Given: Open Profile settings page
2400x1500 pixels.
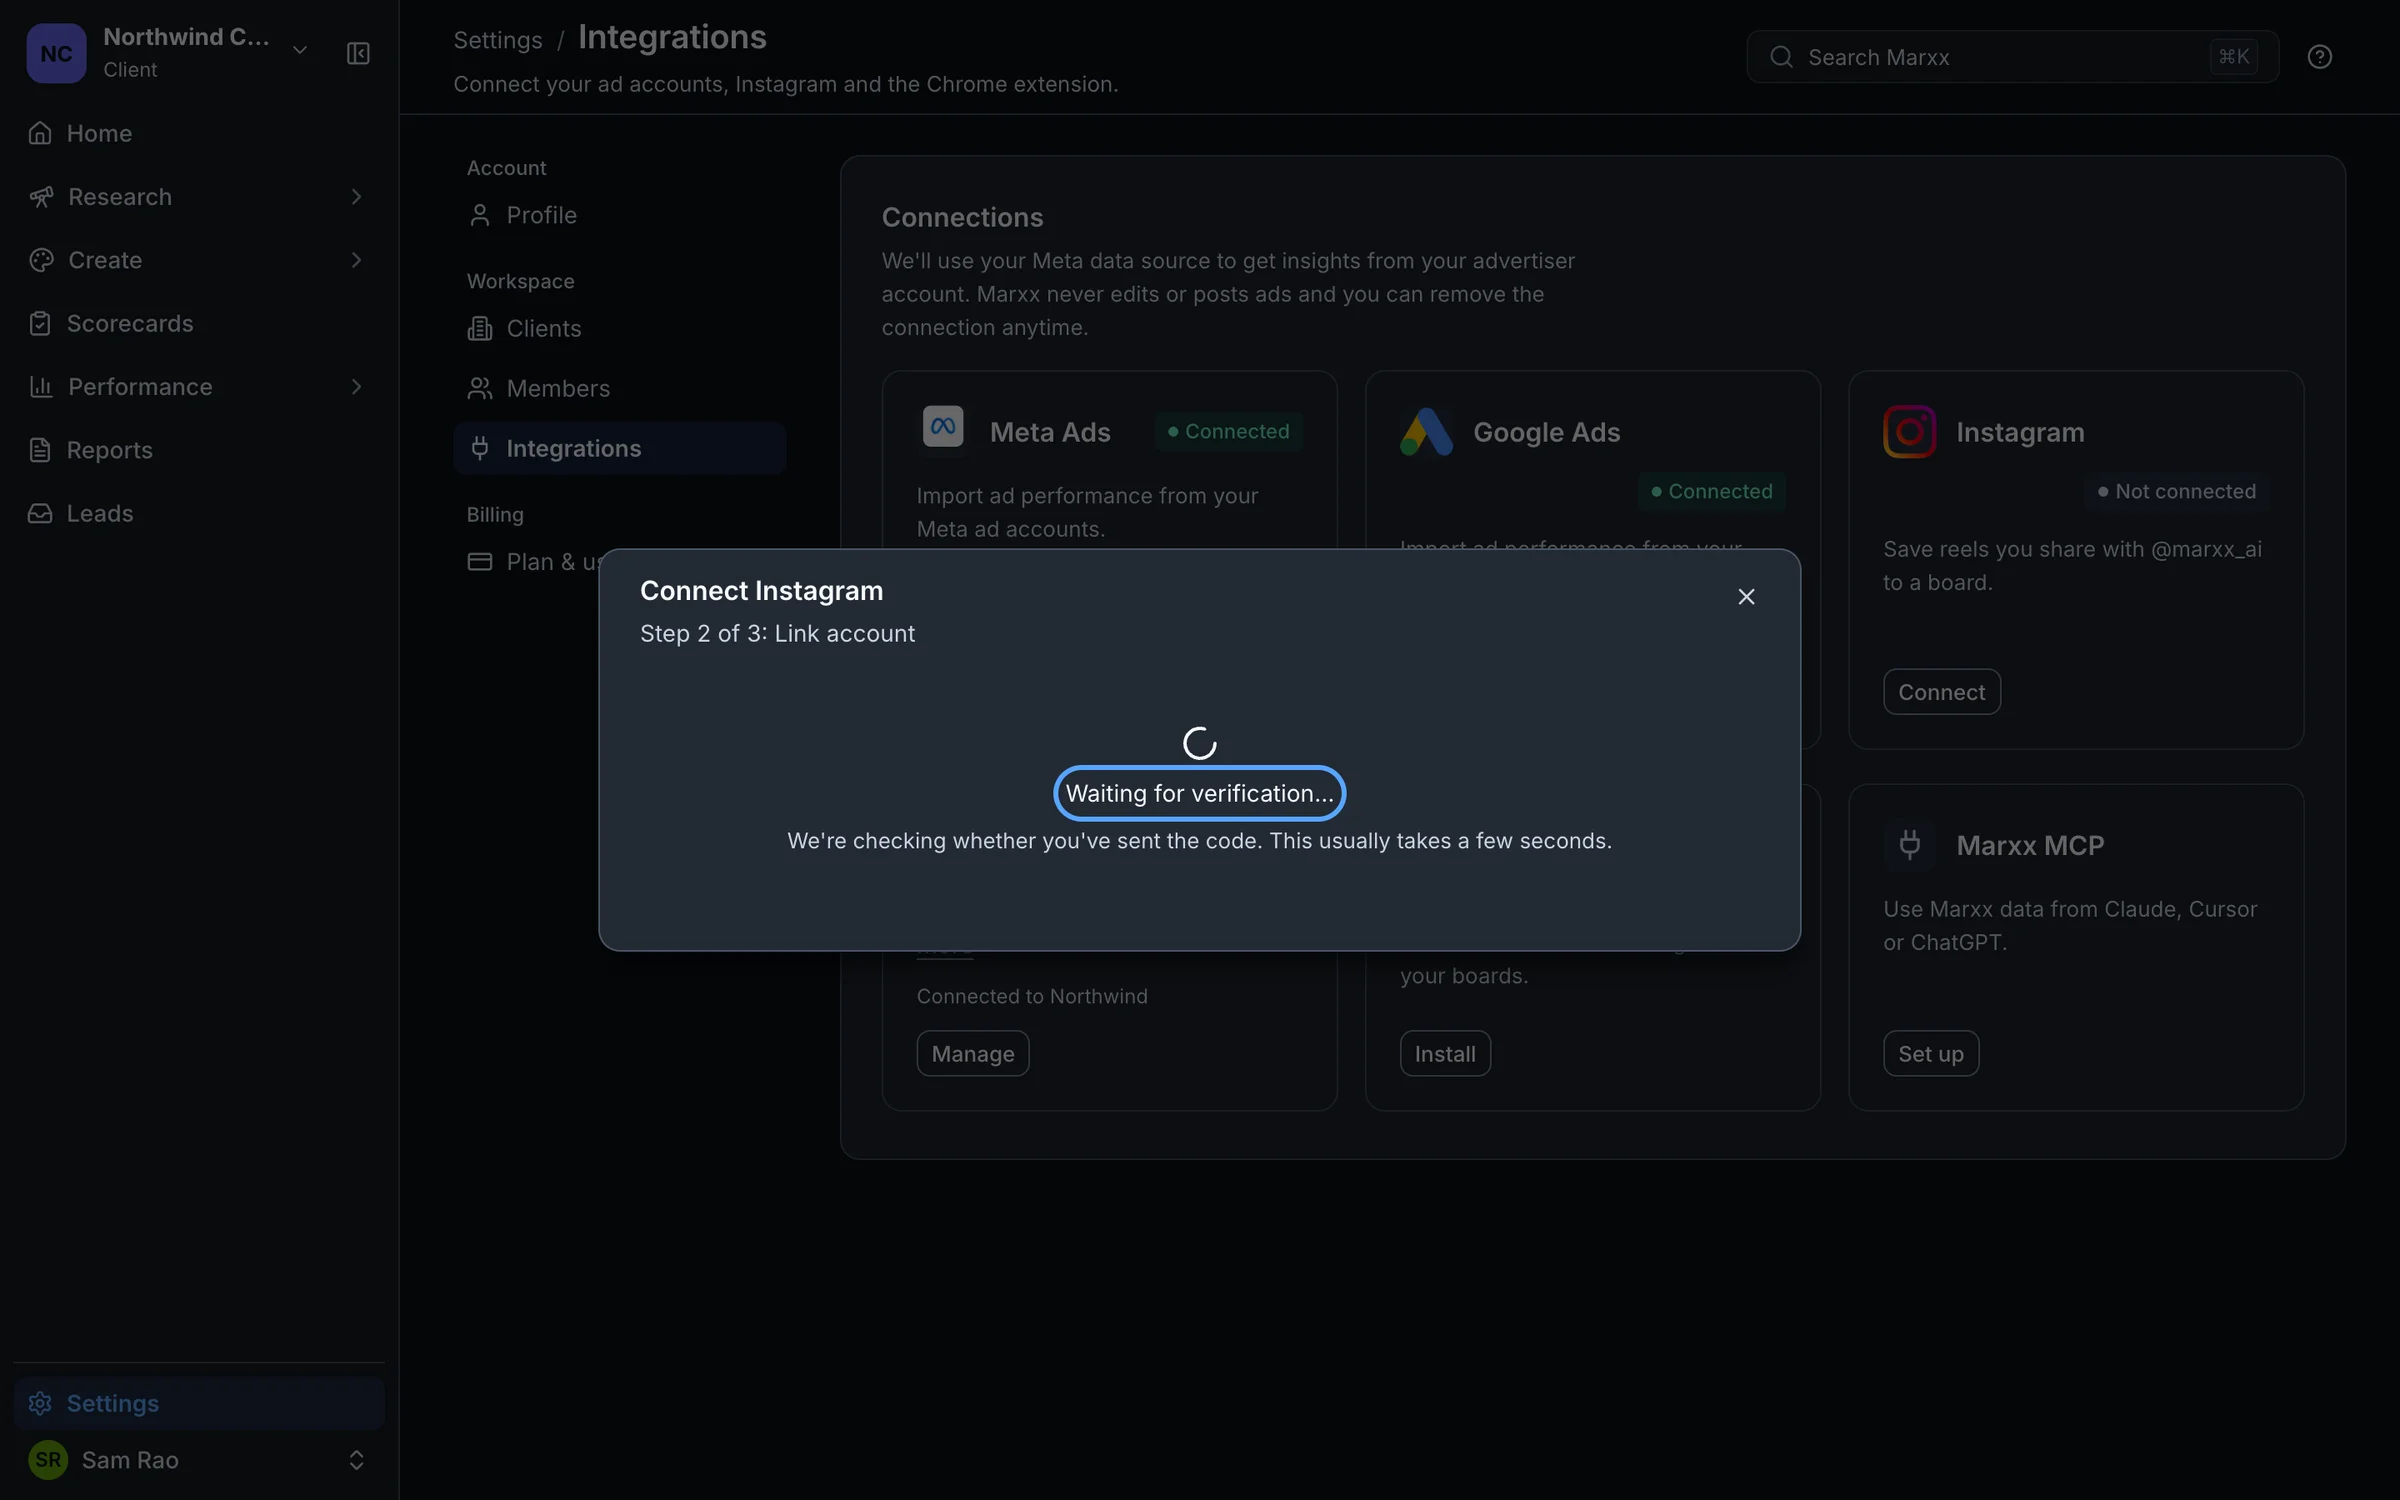Looking at the screenshot, I should (x=619, y=215).
